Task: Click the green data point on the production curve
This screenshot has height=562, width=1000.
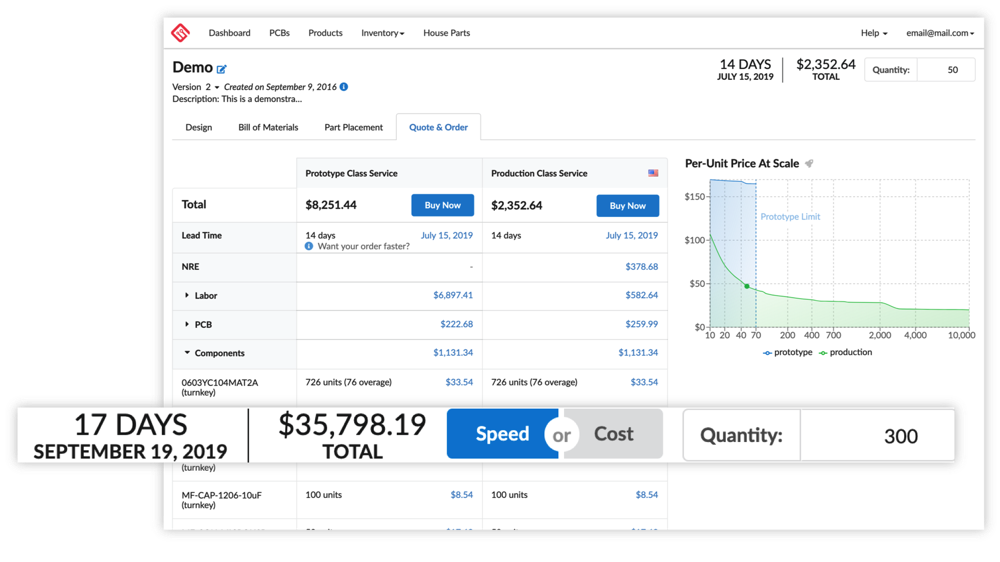Action: tap(746, 286)
